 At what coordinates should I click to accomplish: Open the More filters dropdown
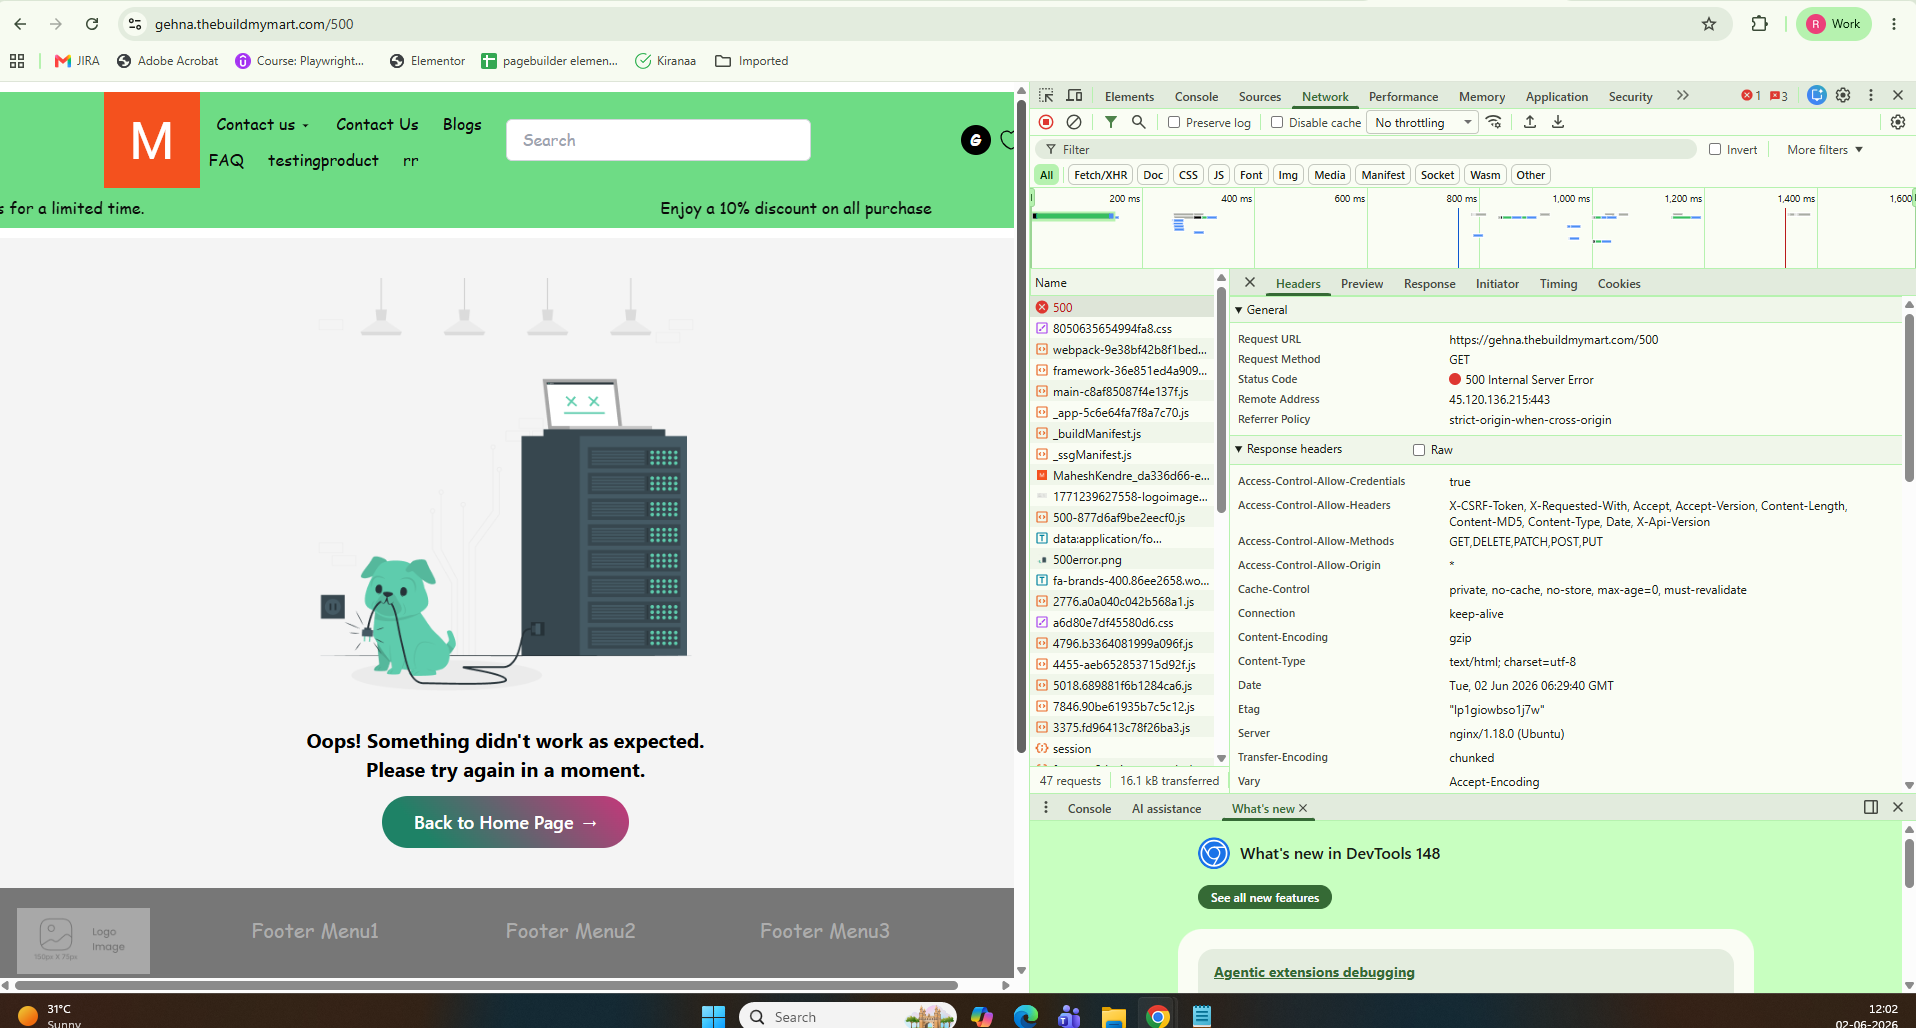coord(1825,149)
